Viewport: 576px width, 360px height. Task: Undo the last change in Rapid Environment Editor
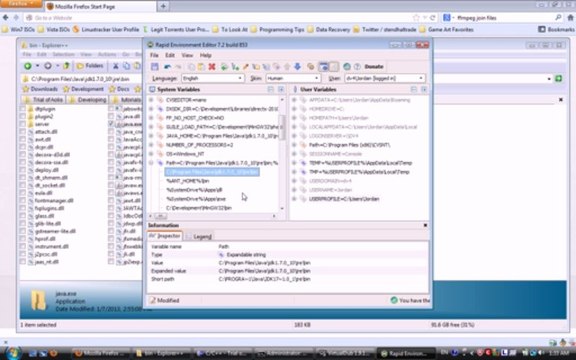click(x=167, y=67)
